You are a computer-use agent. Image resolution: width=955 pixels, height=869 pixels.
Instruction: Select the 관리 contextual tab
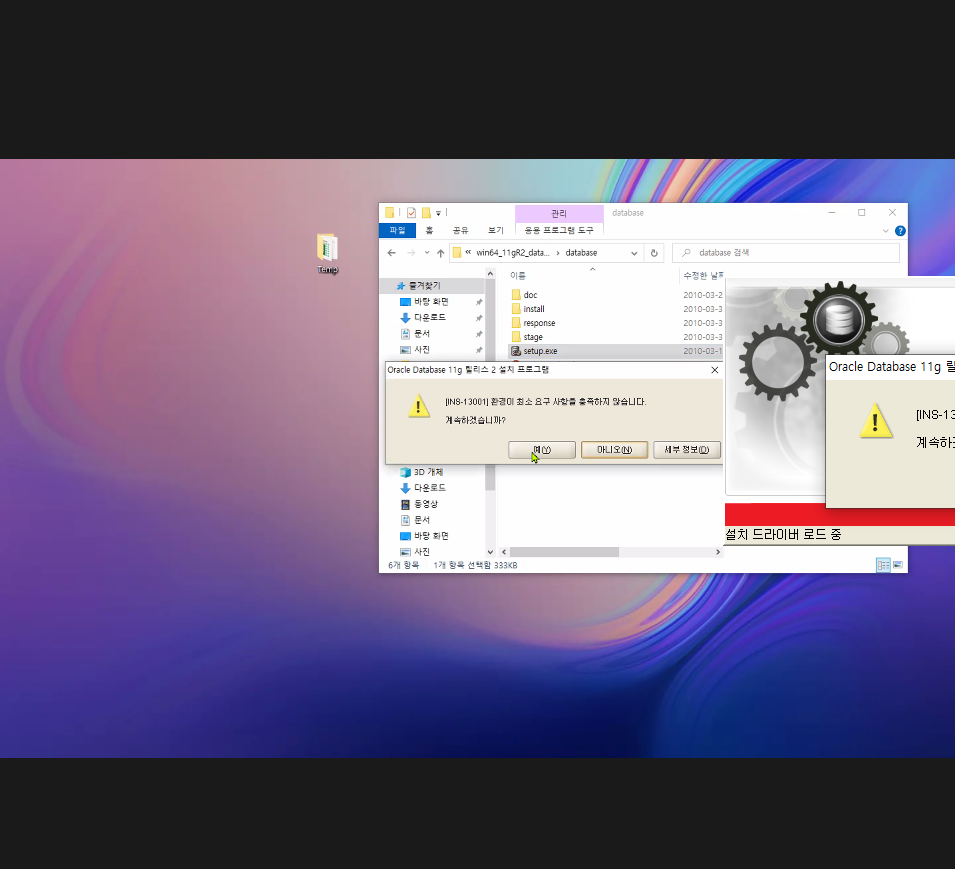coord(559,213)
